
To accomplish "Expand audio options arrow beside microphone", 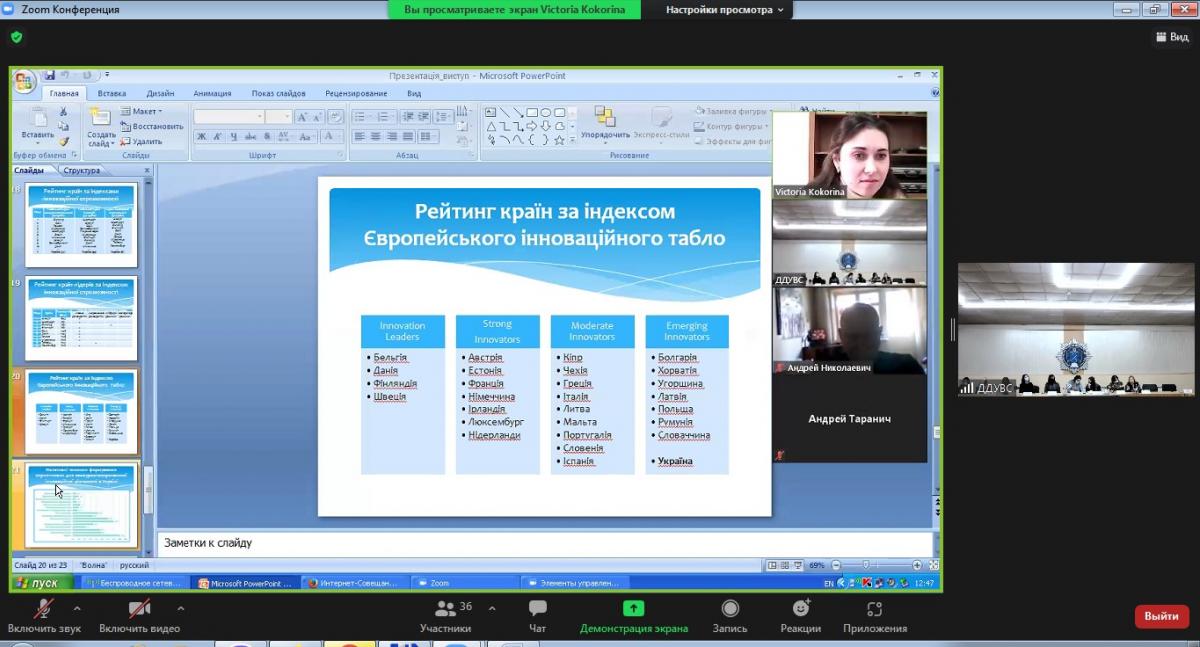I will click(77, 607).
